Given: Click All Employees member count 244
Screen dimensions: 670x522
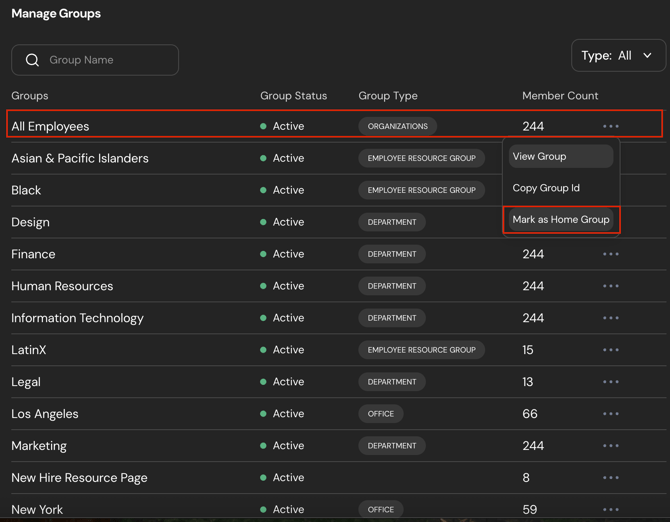Looking at the screenshot, I should (533, 126).
